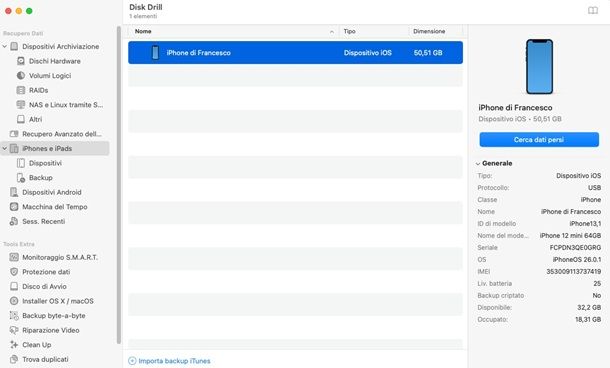Click the RAIDs icon in sidebar

click(21, 90)
